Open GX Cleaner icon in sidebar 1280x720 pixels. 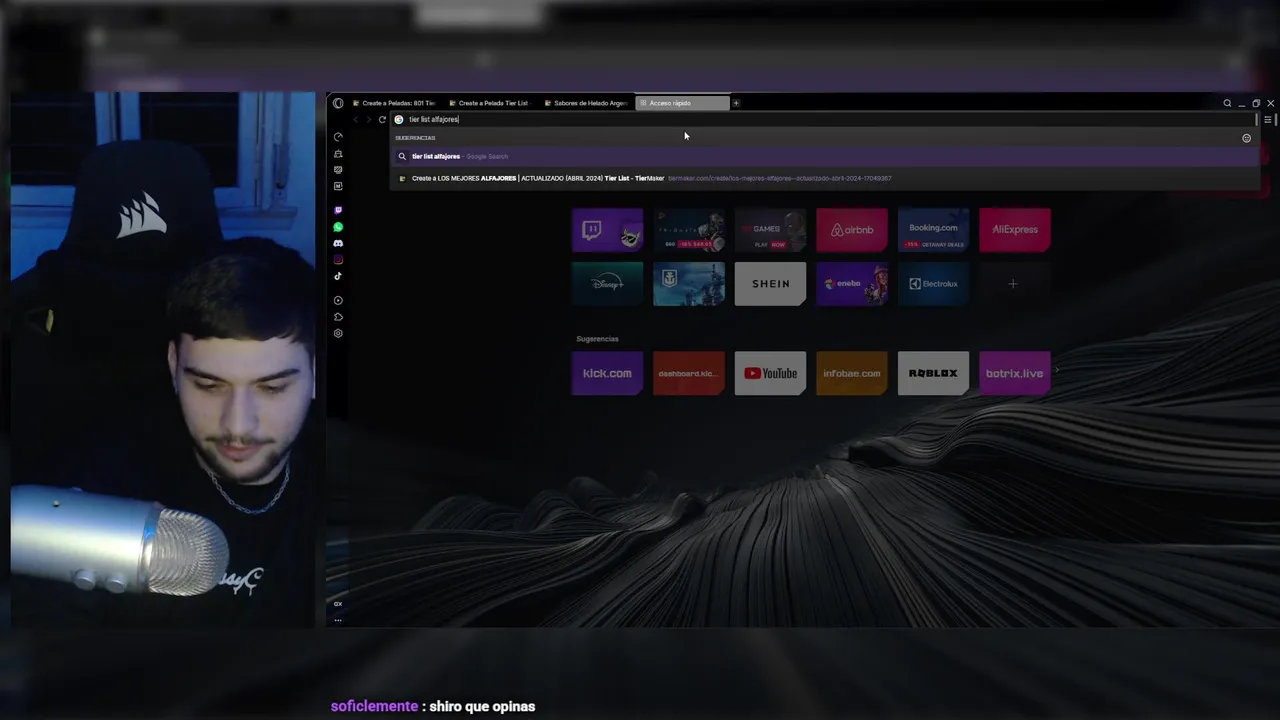338,154
